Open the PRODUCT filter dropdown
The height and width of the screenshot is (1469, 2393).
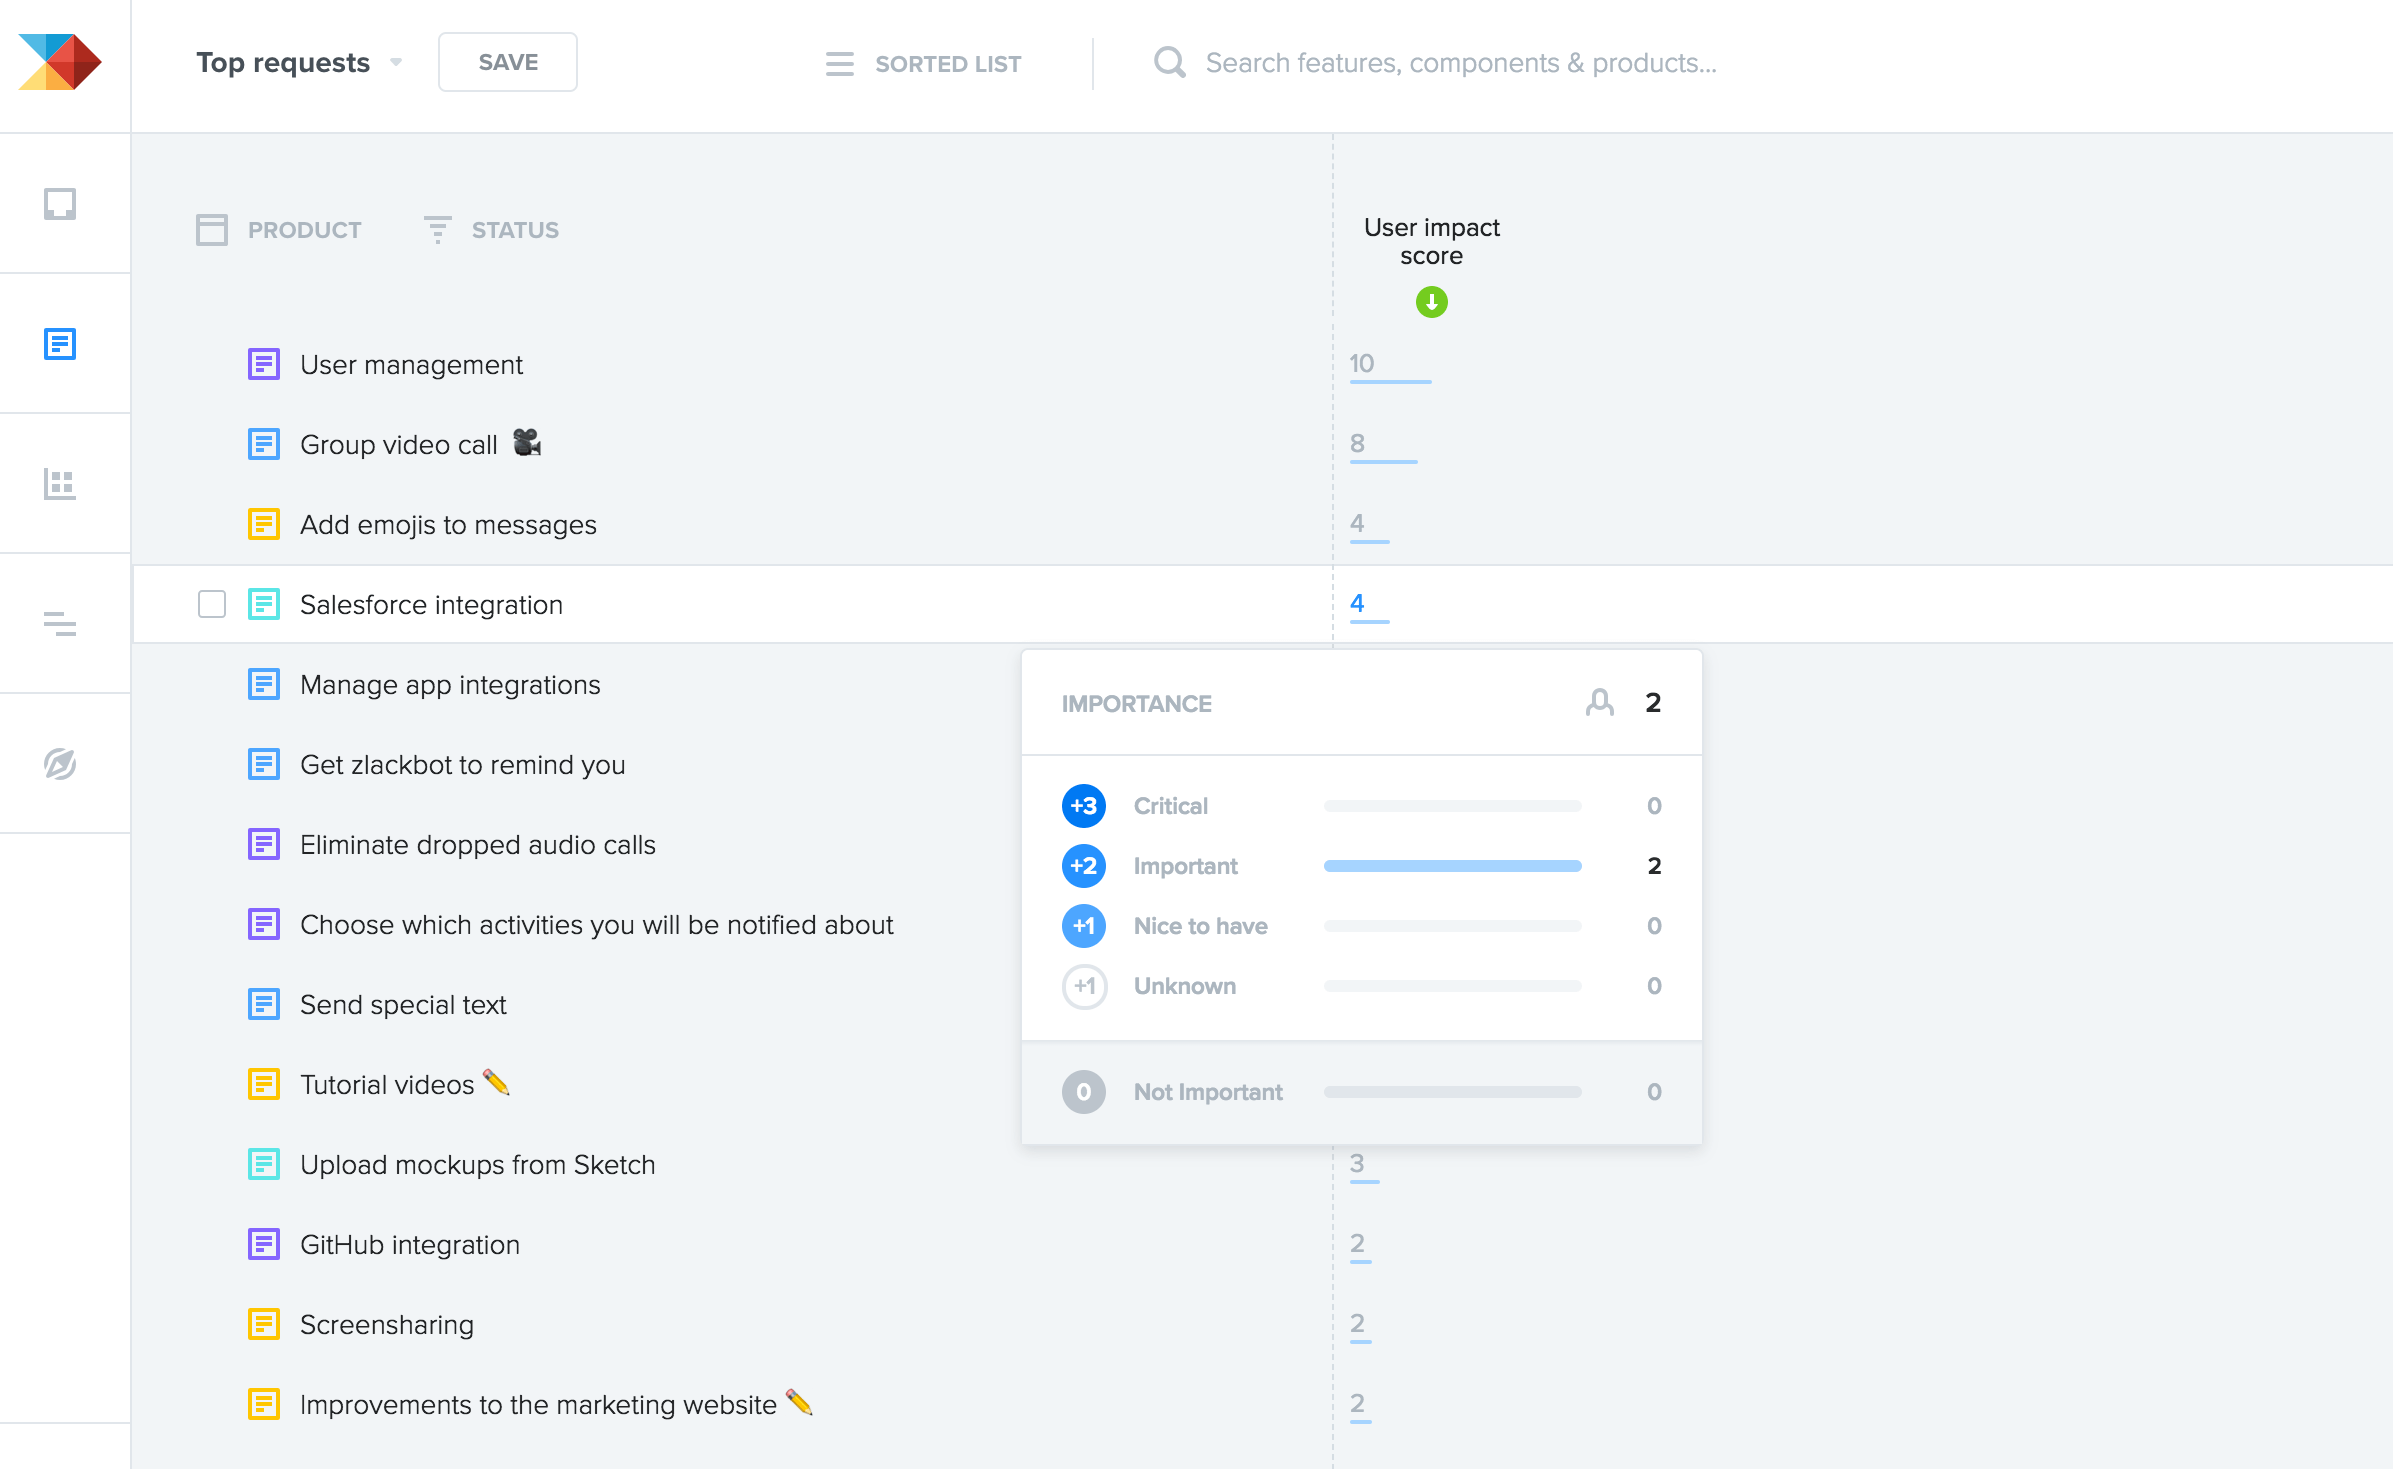[x=279, y=230]
